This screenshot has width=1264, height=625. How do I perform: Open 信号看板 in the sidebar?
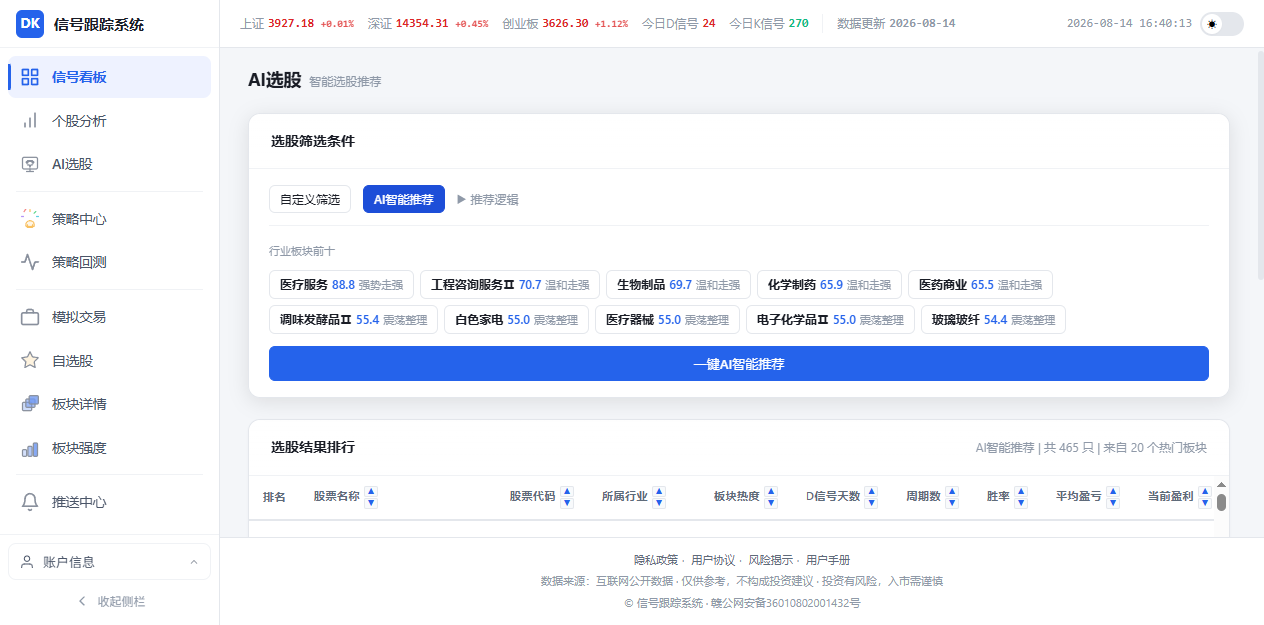pyautogui.click(x=109, y=77)
